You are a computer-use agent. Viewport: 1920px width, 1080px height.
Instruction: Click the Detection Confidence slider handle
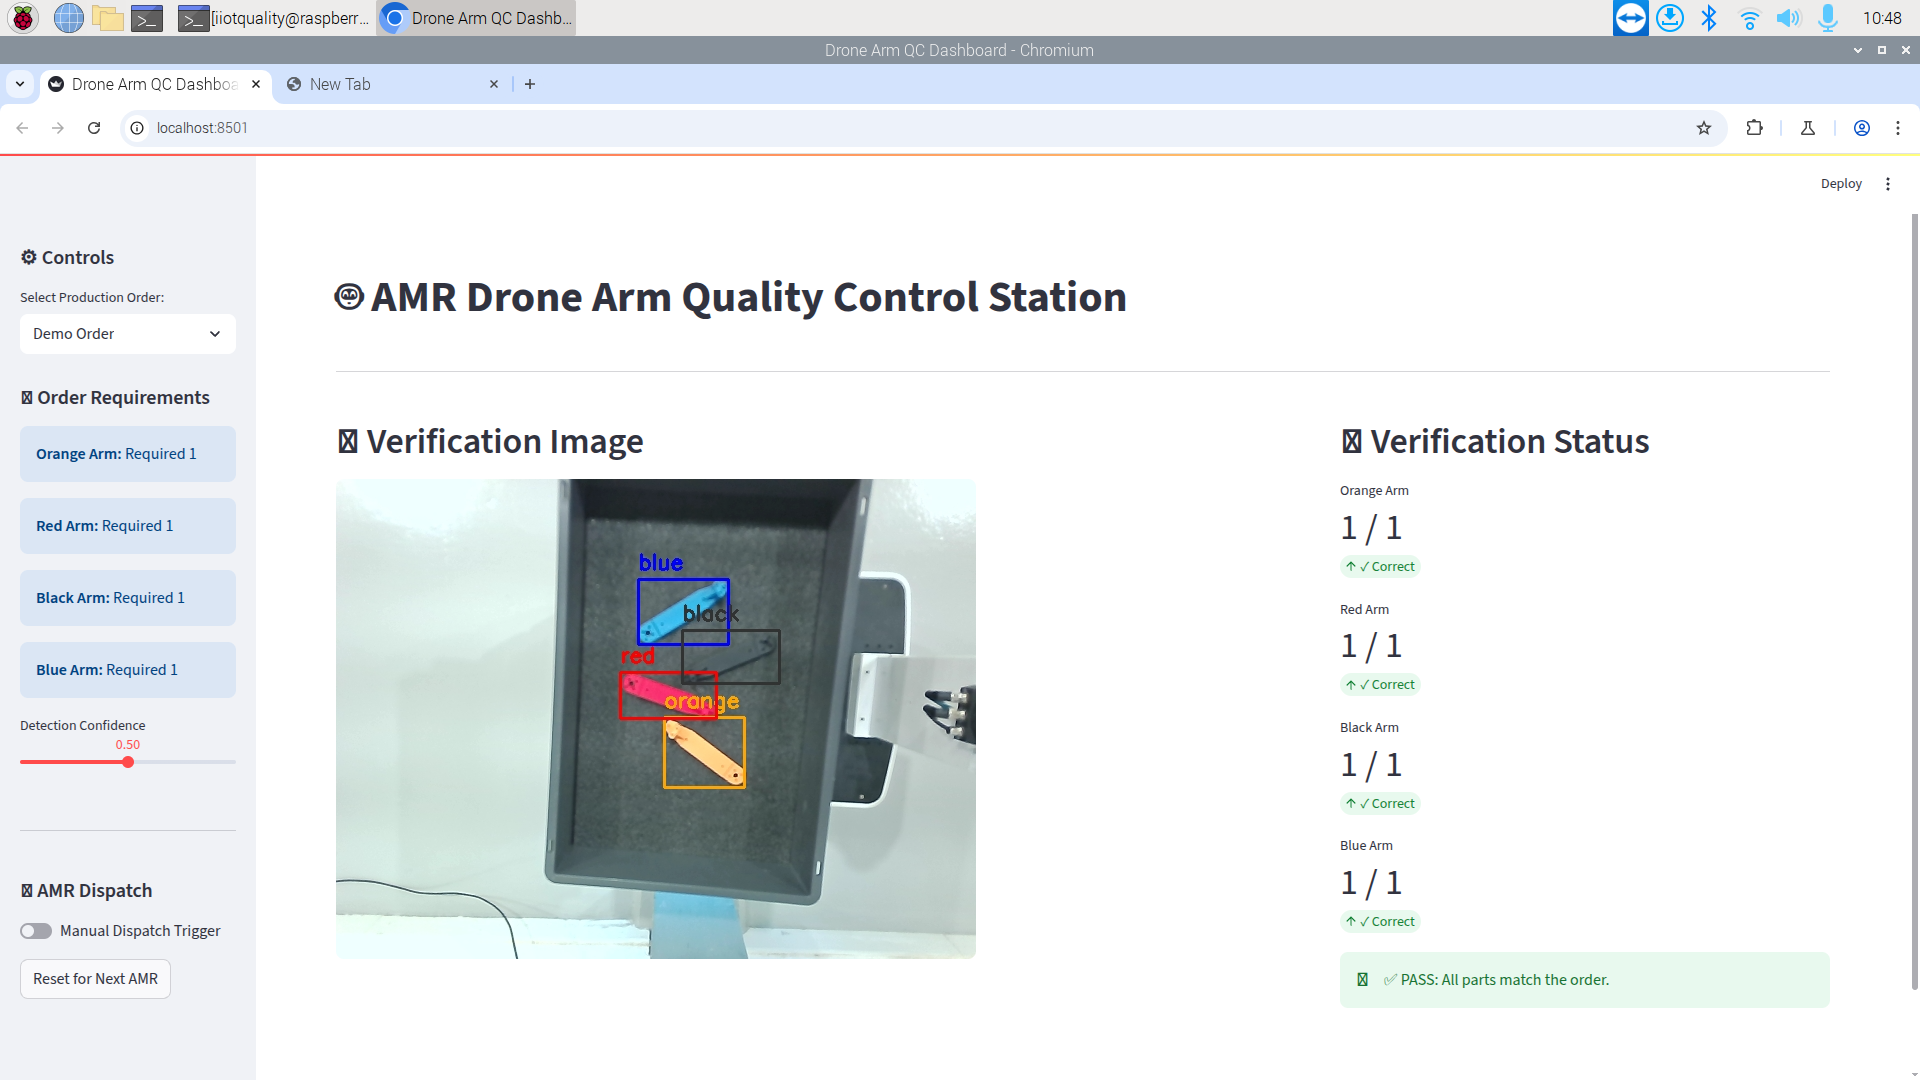coord(128,762)
